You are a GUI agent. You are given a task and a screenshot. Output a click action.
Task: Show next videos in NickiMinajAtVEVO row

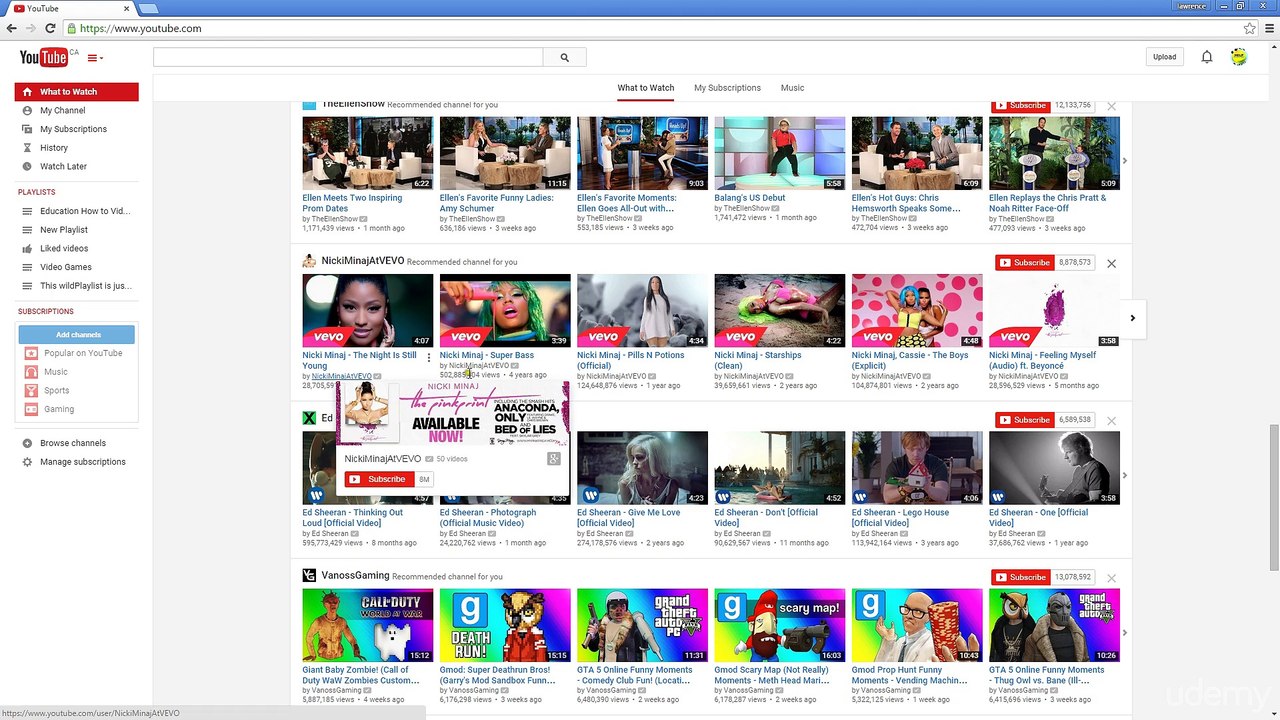(1132, 318)
